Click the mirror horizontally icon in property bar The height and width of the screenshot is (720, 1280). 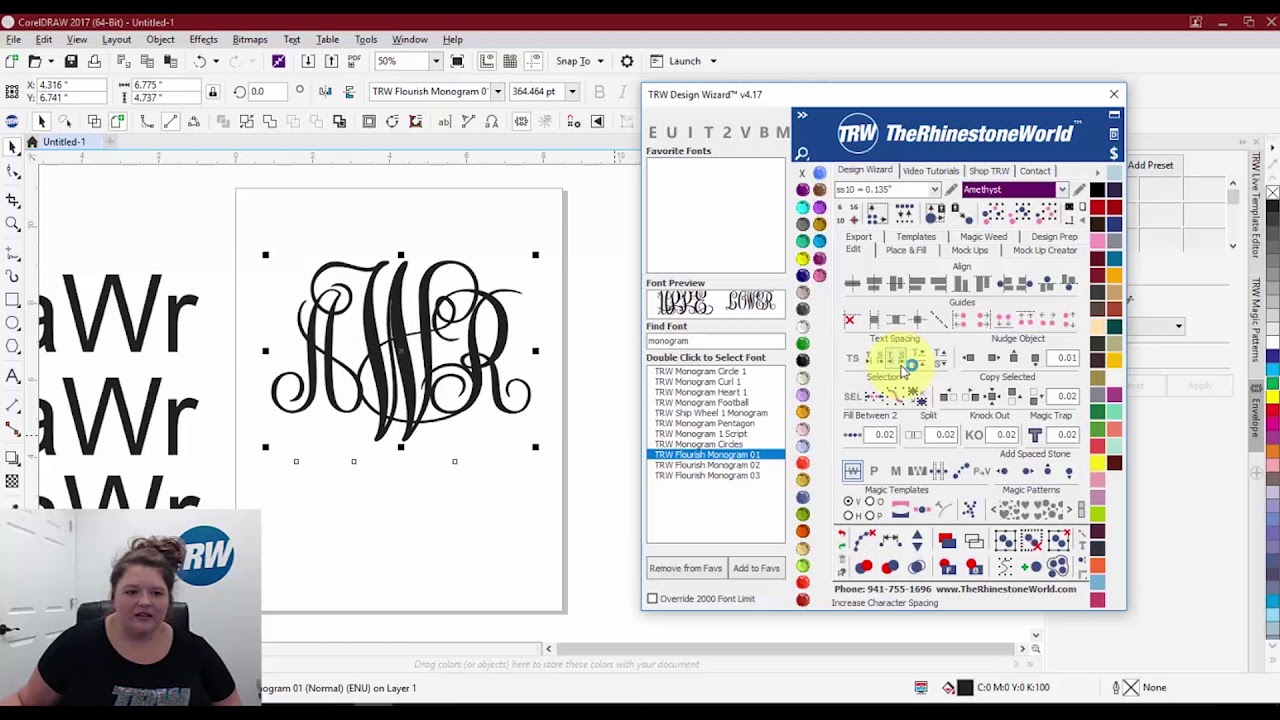pyautogui.click(x=325, y=92)
